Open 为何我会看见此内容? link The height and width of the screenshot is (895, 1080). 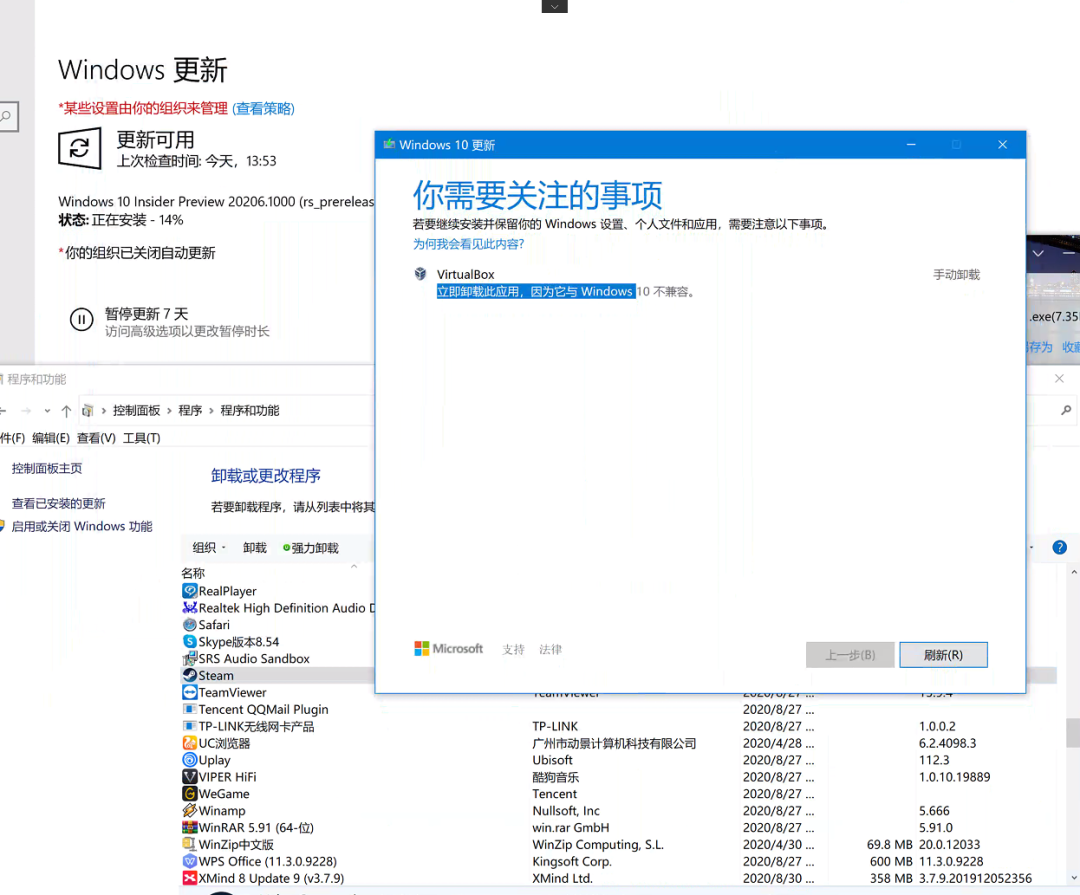pos(468,244)
